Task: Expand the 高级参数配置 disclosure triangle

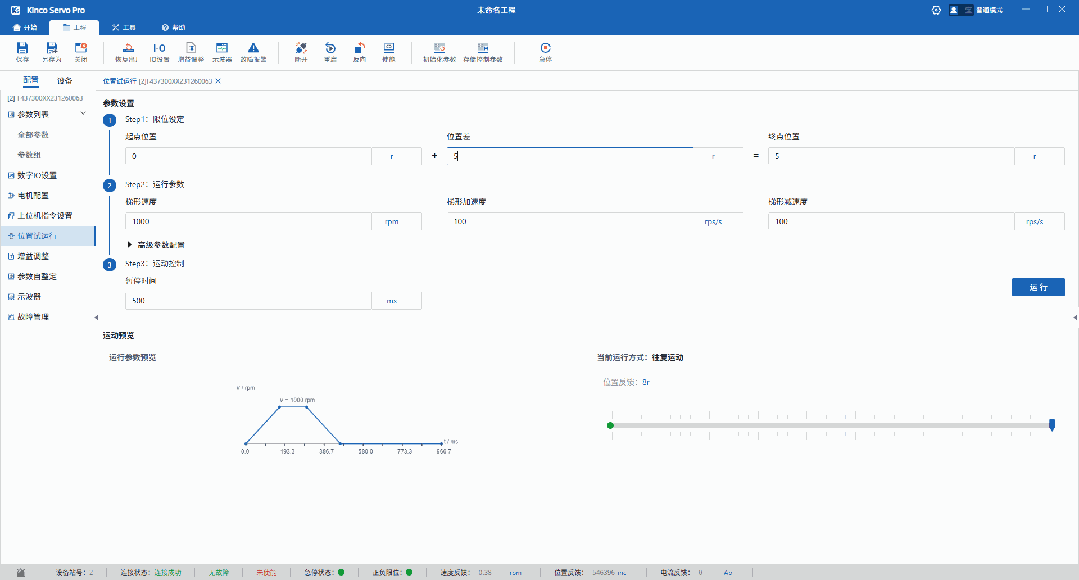Action: click(129, 245)
